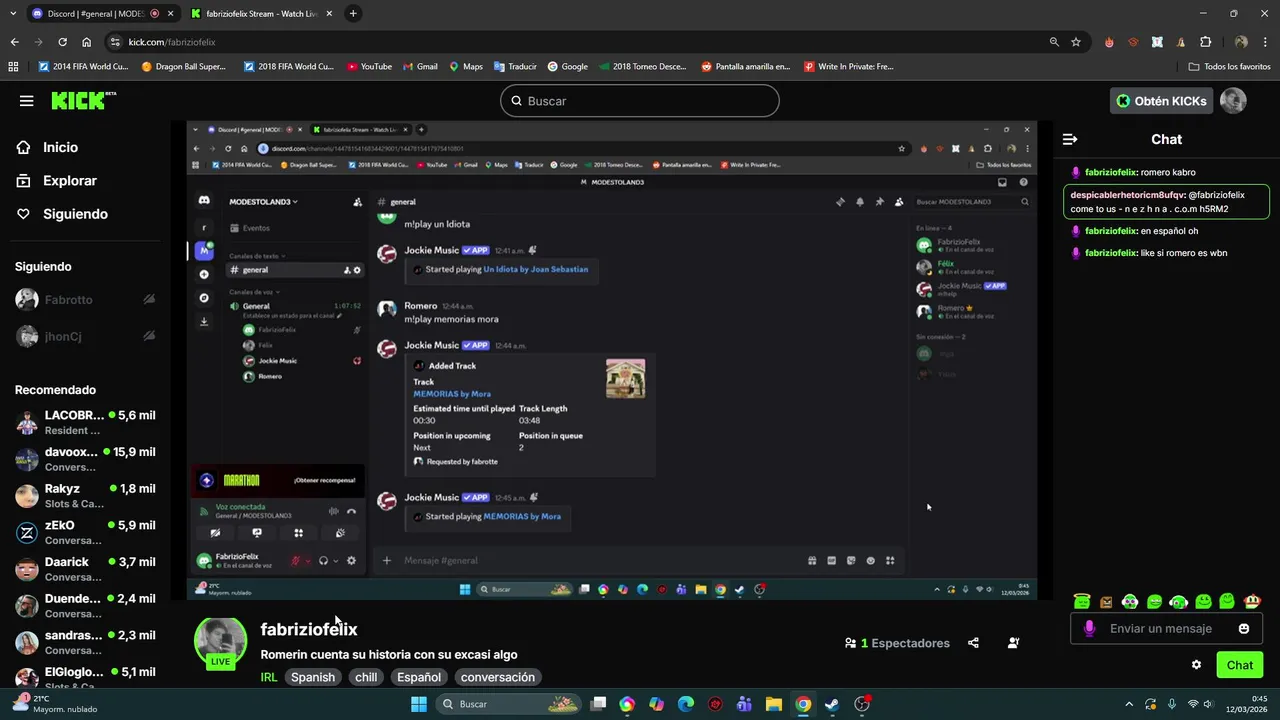The image size is (1280, 720).
Task: Open the browser extensions puzzle icon
Action: coord(1205,42)
